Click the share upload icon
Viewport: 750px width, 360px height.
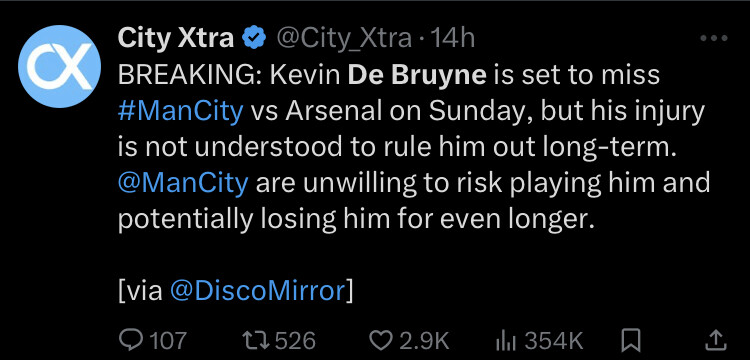[716, 340]
